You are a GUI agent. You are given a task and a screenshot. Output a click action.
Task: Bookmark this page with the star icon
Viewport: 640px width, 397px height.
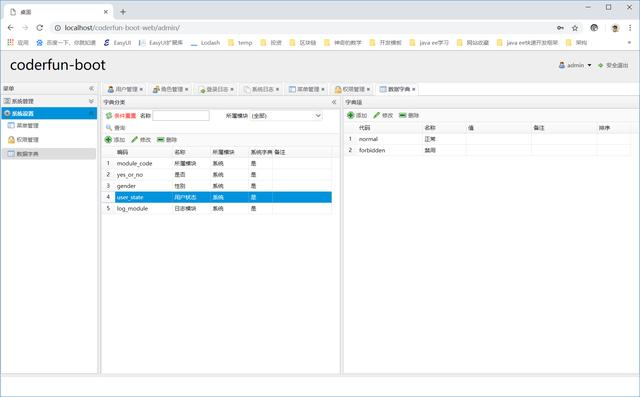point(575,28)
